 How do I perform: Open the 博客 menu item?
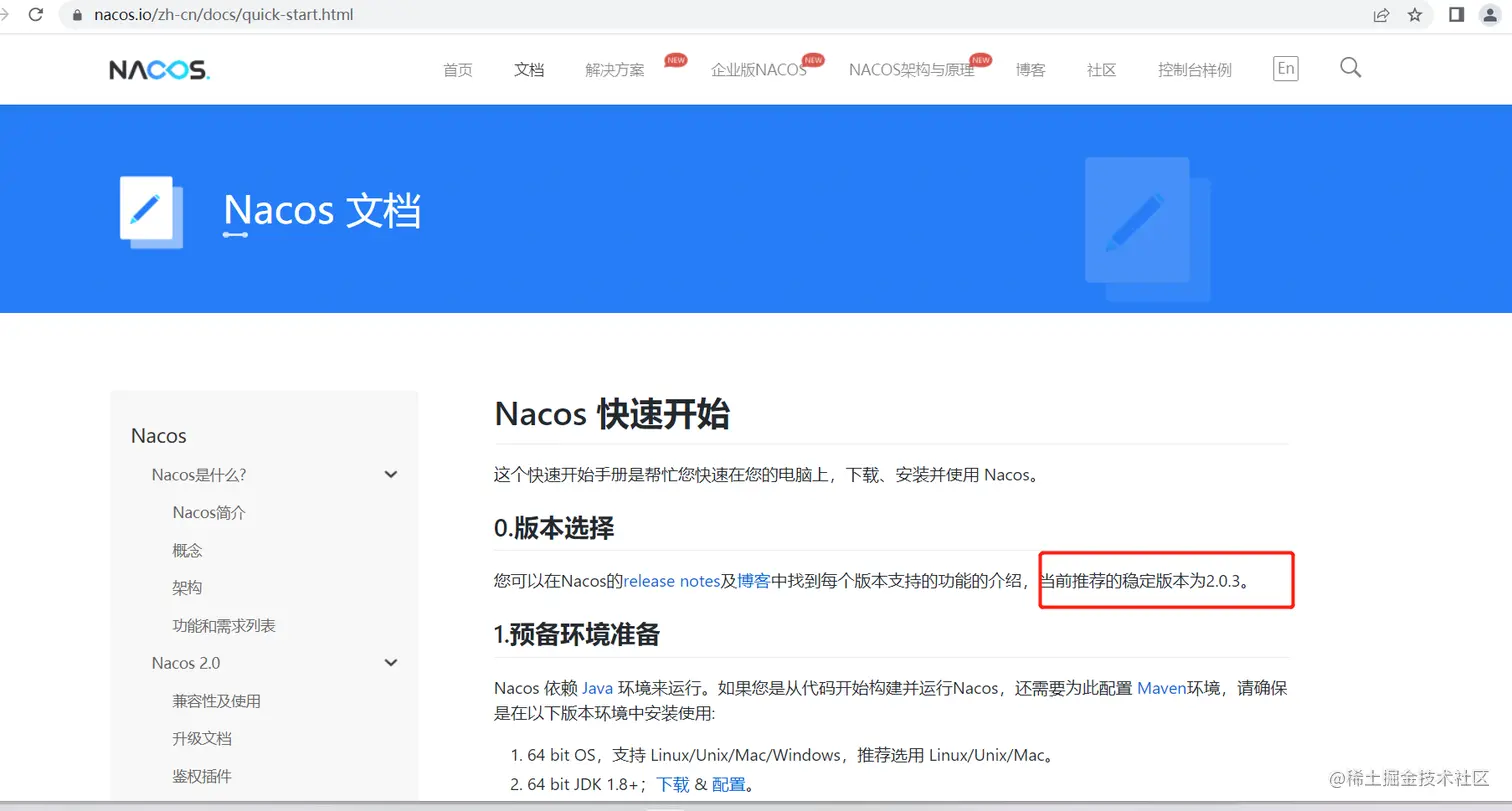coord(1030,70)
